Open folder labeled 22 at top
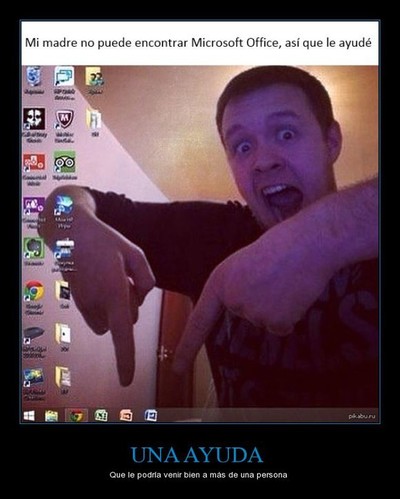This screenshot has width=400, height=499. point(94,77)
